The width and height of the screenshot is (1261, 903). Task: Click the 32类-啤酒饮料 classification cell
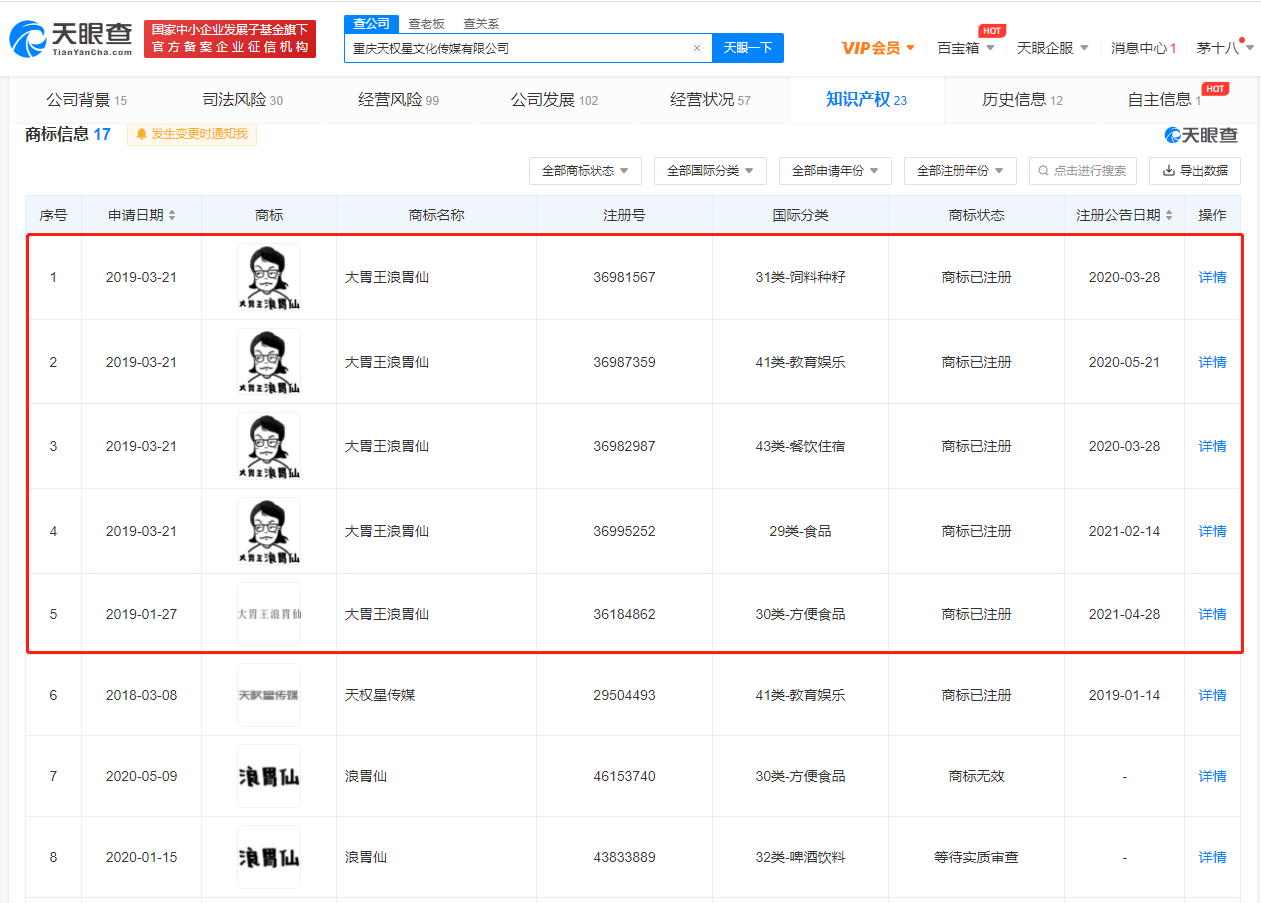coord(800,857)
